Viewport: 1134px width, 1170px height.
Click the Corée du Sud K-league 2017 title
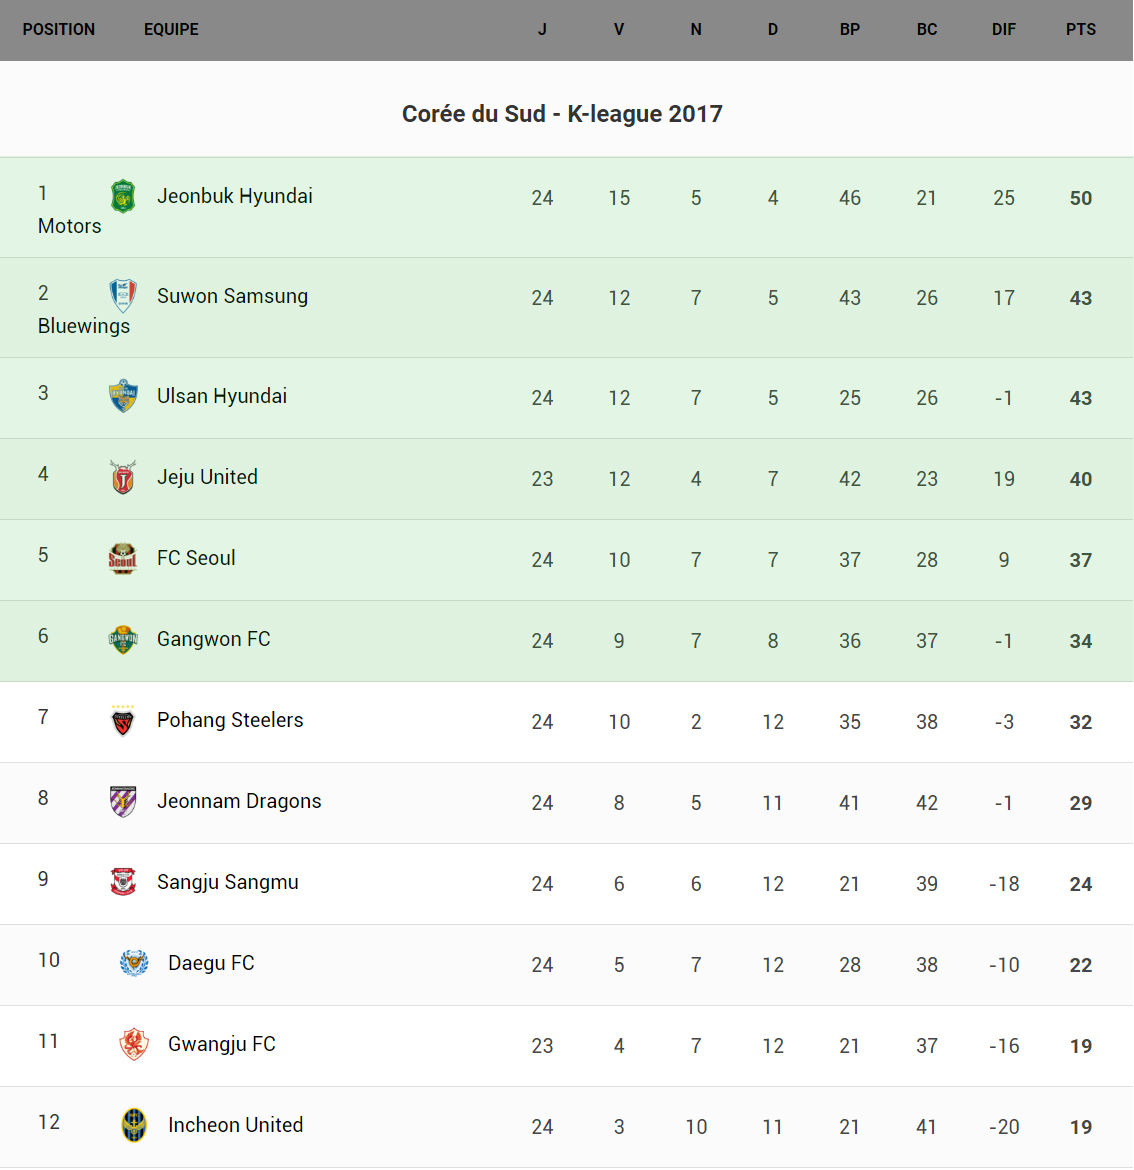pos(562,114)
